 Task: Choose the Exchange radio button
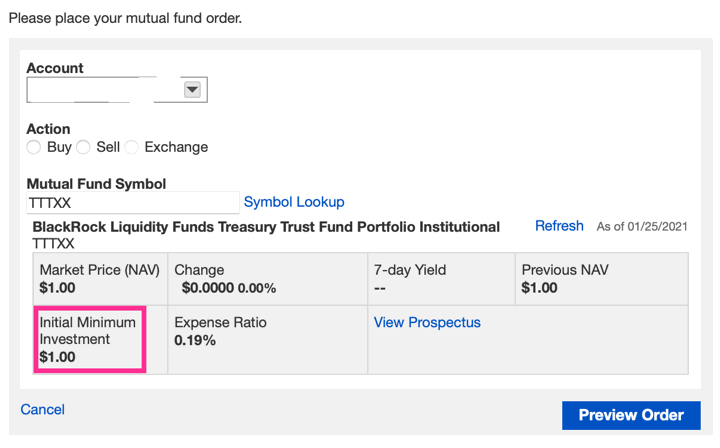(132, 147)
